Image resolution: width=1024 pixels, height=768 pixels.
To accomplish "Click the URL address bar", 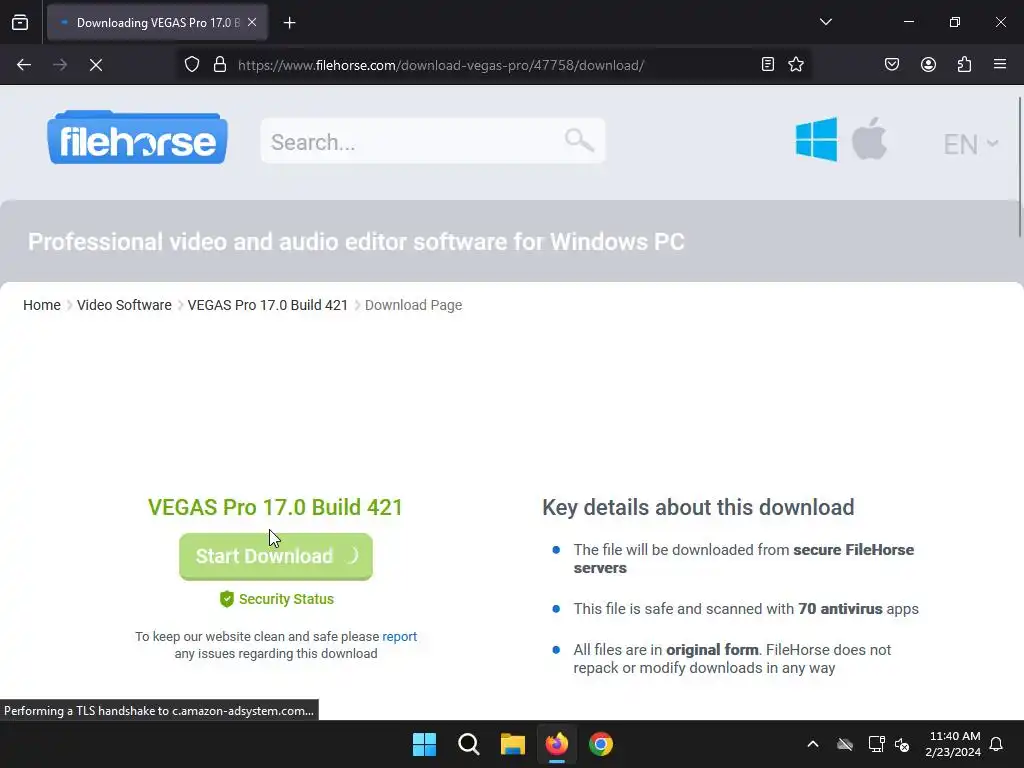I will (441, 65).
